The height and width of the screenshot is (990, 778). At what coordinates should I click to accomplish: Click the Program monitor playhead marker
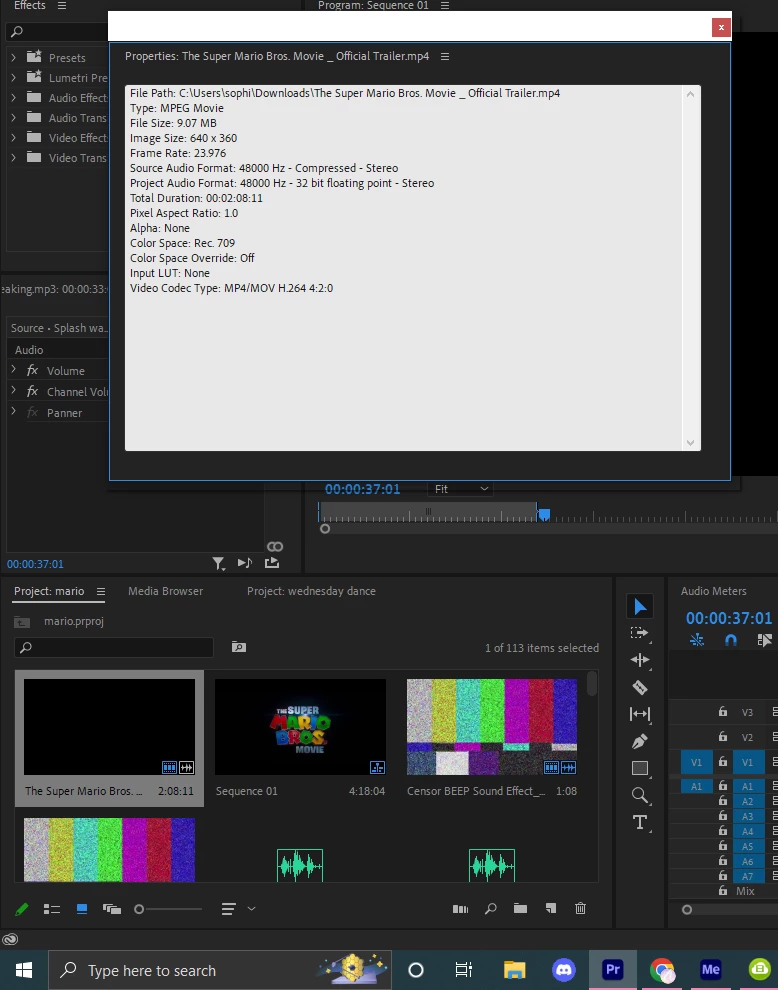(544, 515)
